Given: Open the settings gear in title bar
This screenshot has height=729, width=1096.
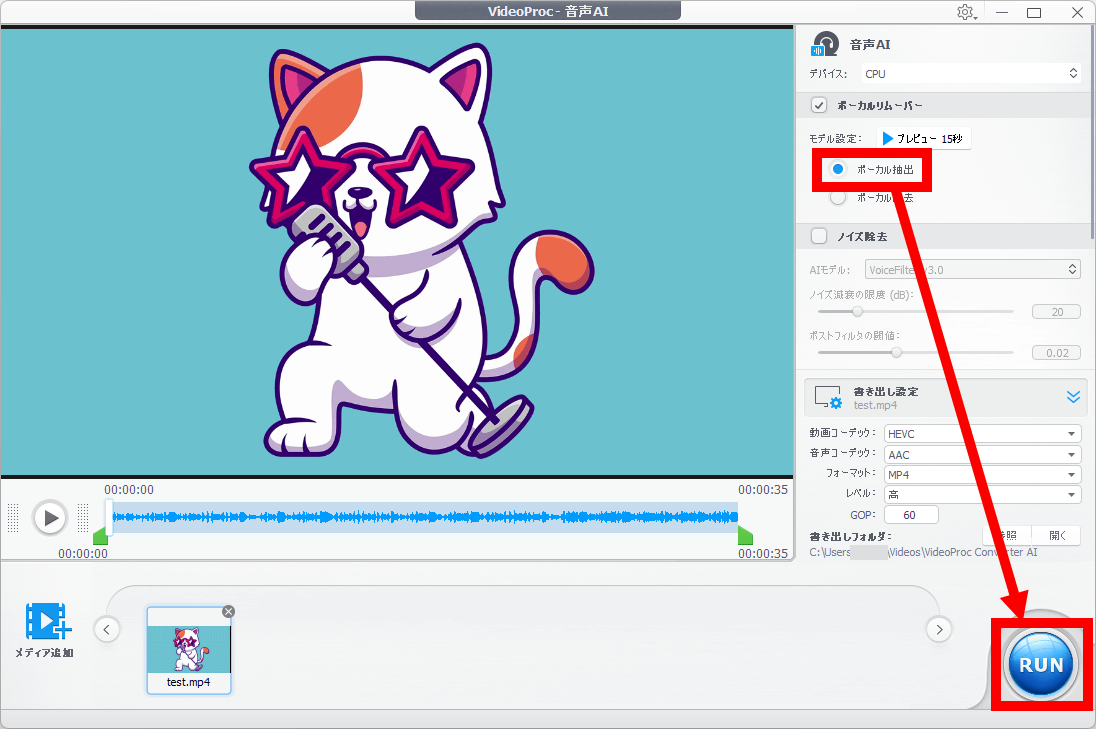Looking at the screenshot, I should click(964, 12).
